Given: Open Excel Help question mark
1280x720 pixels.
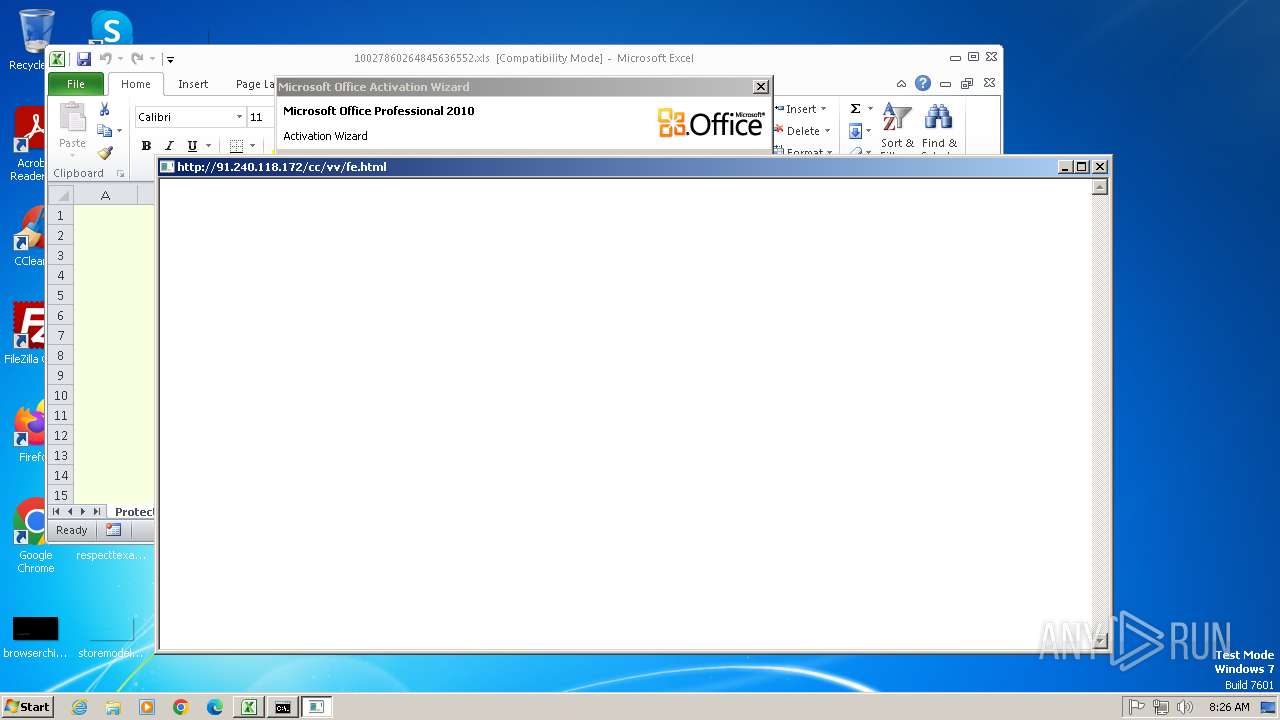Looking at the screenshot, I should pos(923,84).
